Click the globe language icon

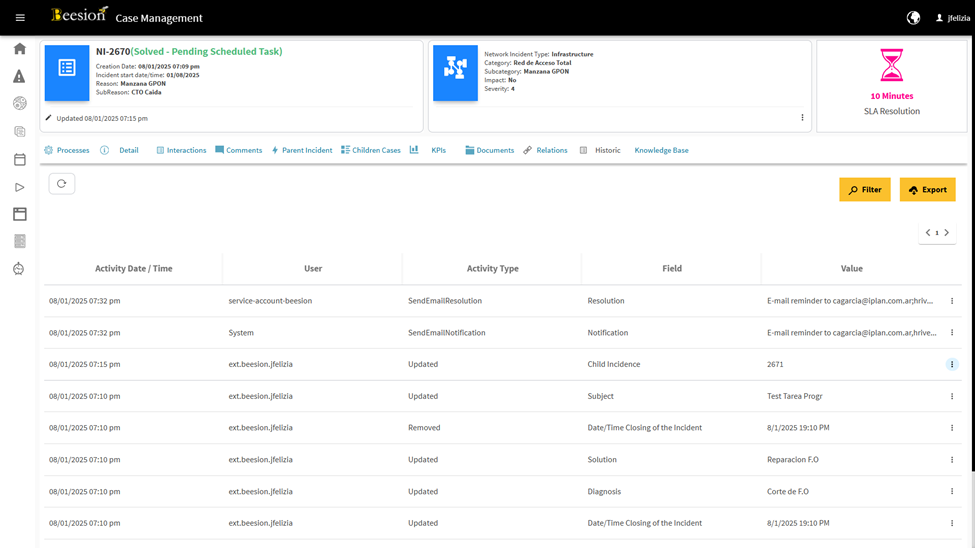913,18
